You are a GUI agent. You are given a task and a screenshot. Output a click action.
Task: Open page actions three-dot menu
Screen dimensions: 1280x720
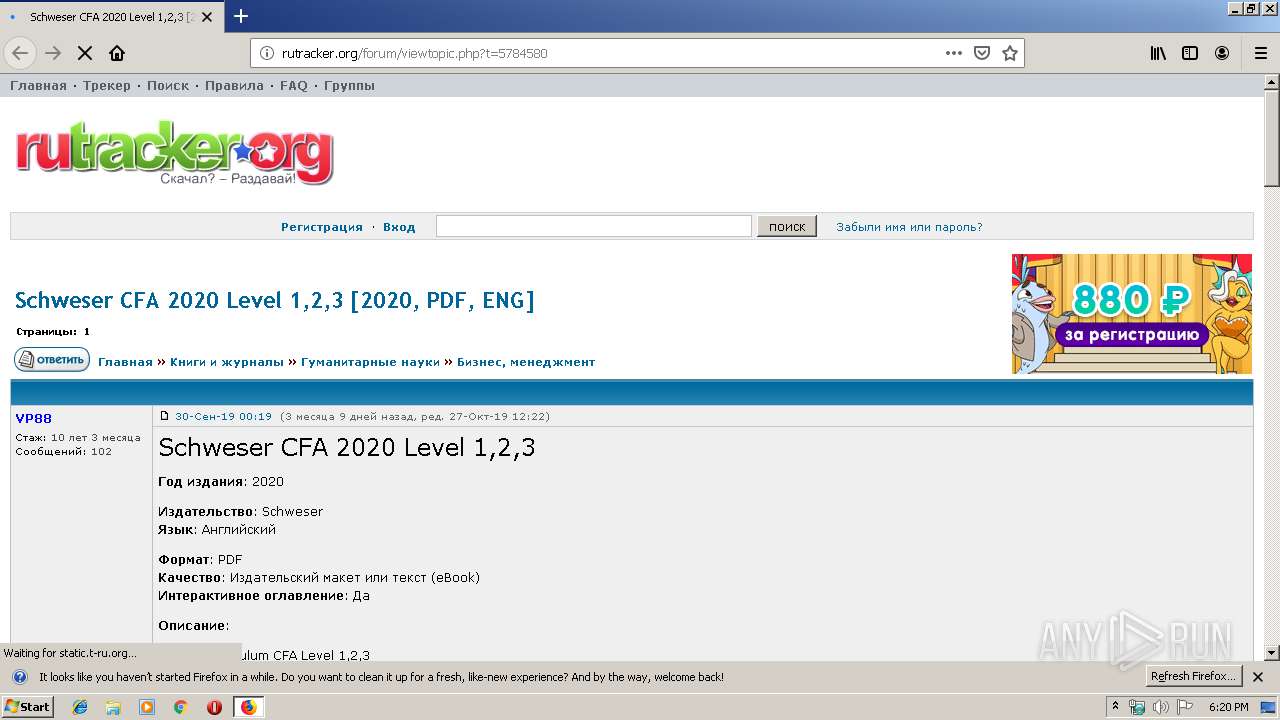pos(953,53)
